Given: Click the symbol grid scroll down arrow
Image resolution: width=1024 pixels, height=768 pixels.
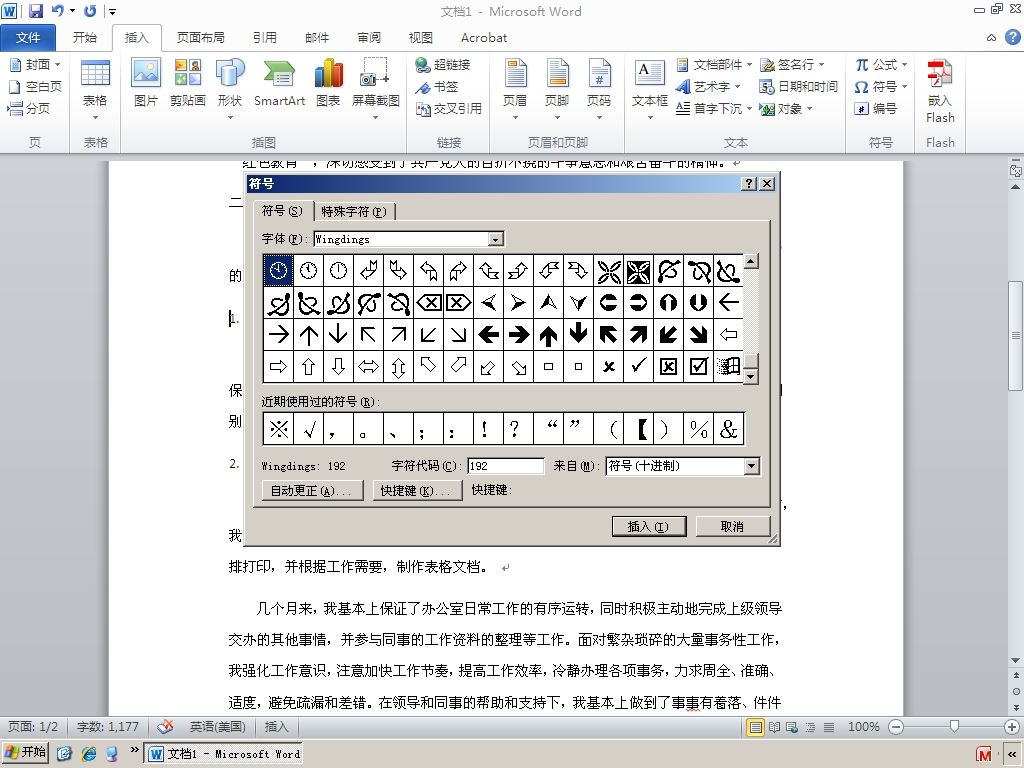Looking at the screenshot, I should (751, 377).
